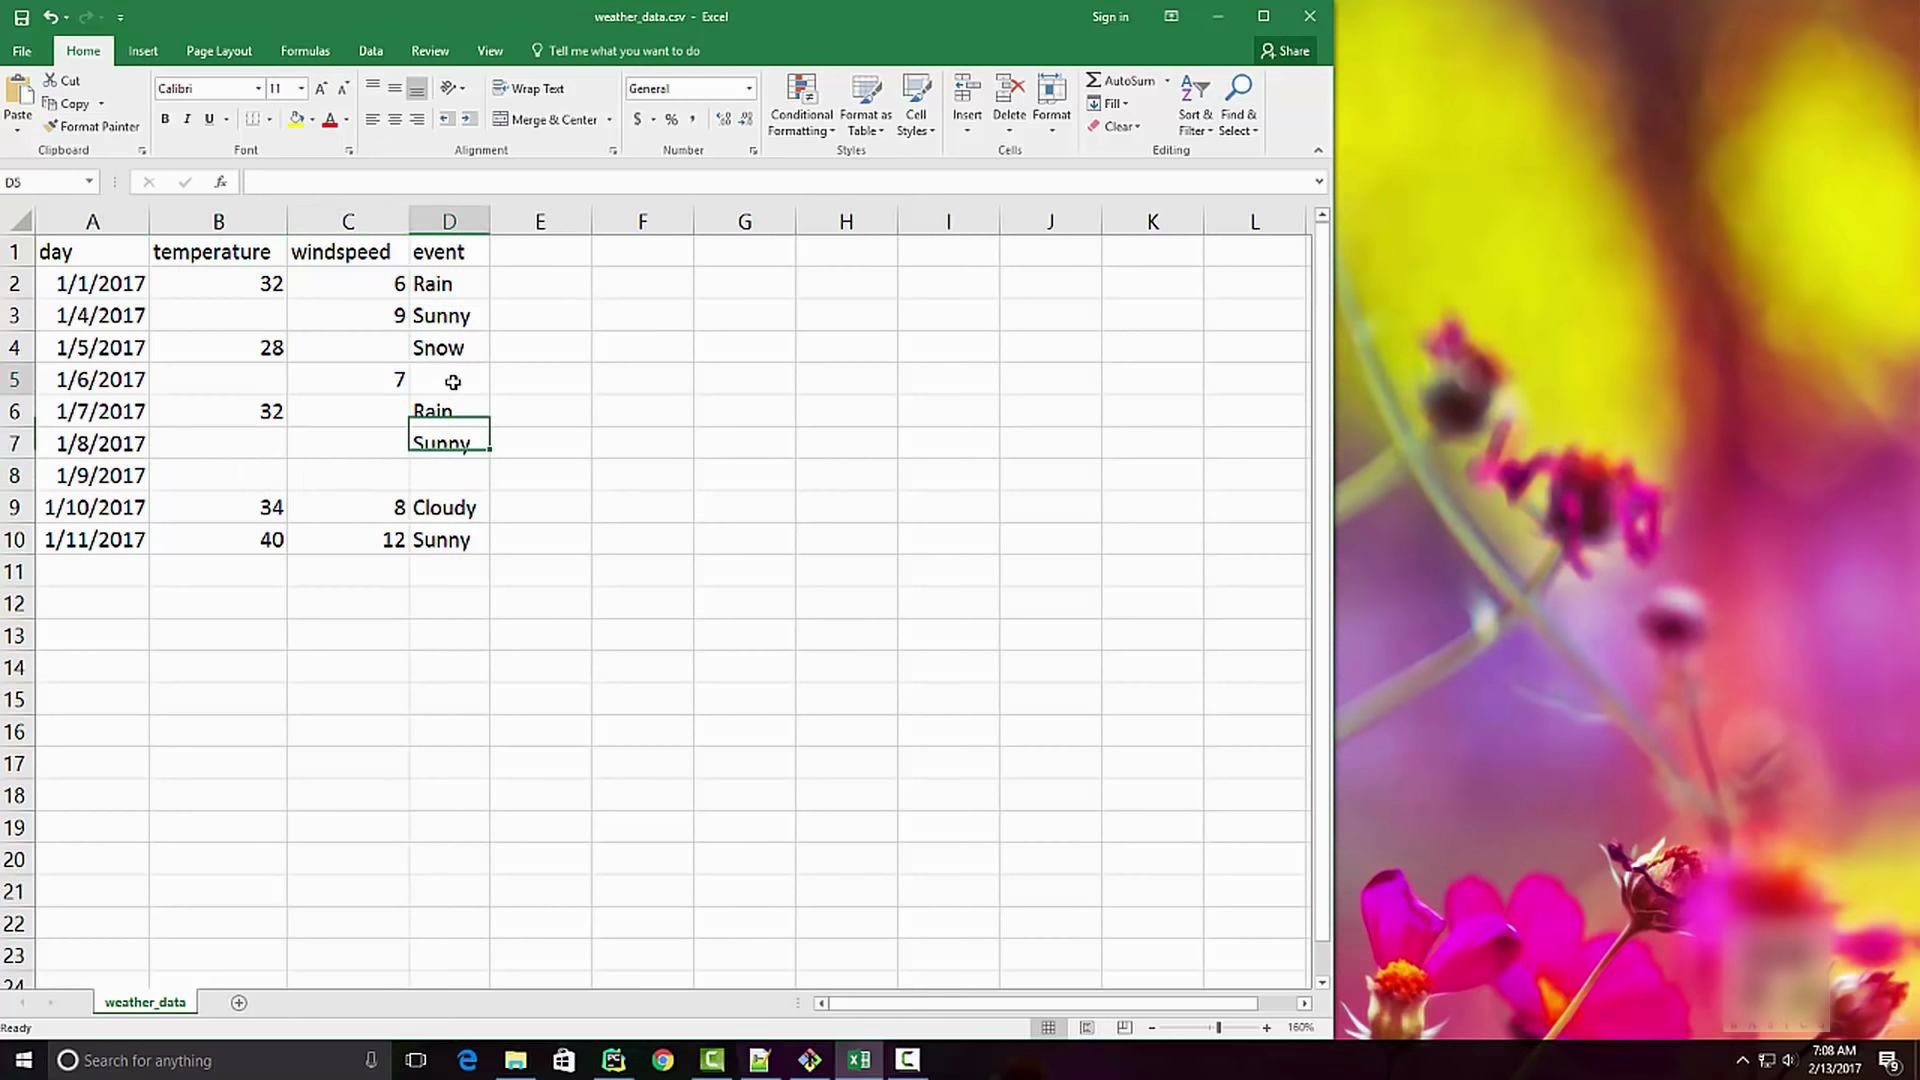Click the Insert Function fx icon

point(220,182)
